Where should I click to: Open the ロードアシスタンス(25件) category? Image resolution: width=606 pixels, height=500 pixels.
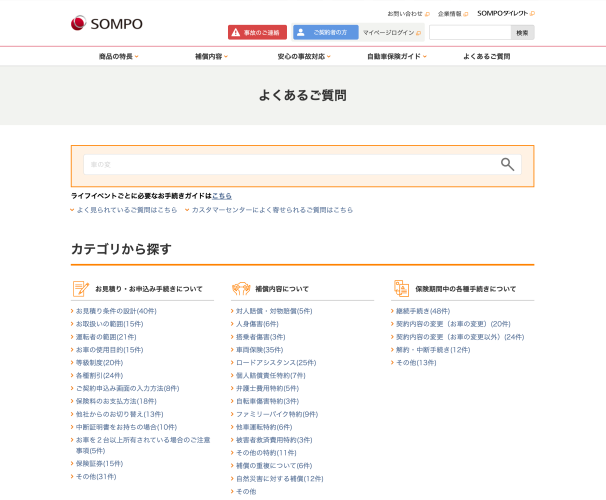[275, 363]
